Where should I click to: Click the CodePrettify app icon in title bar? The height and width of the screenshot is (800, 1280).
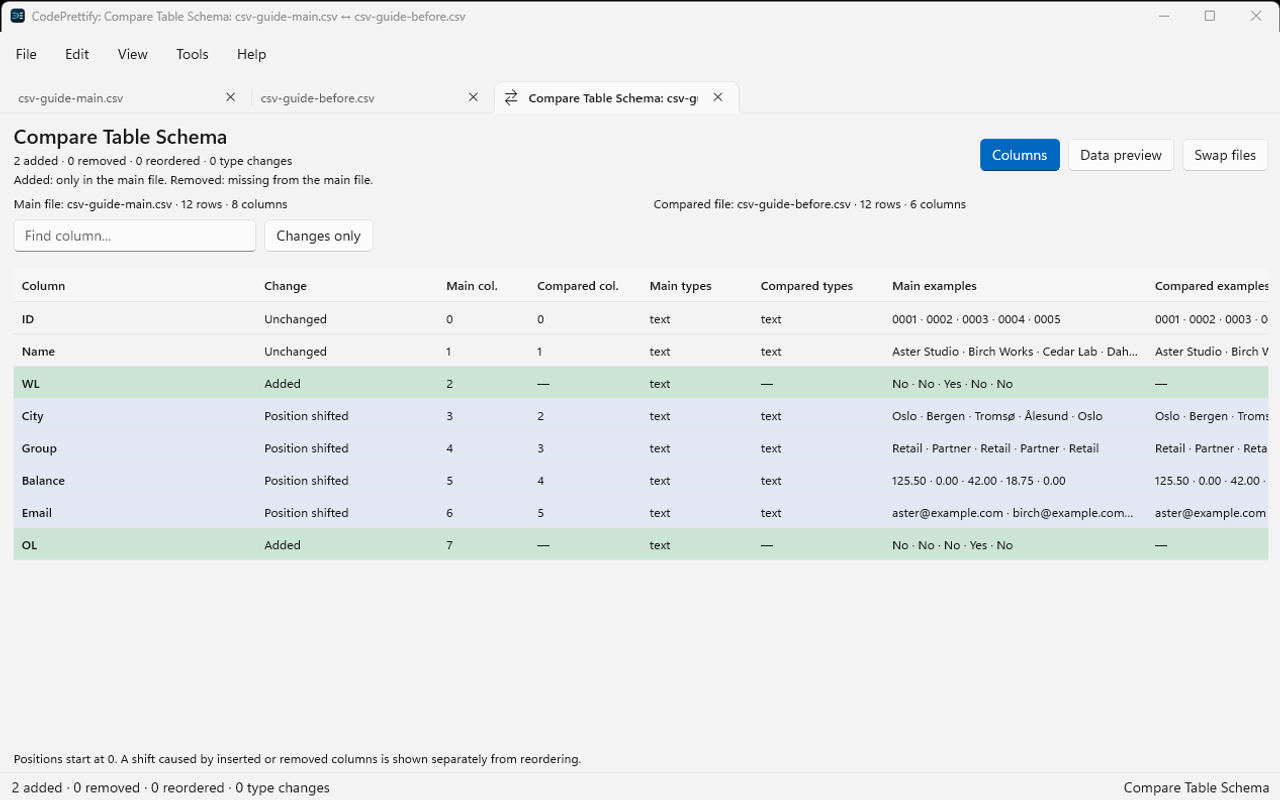(17, 16)
